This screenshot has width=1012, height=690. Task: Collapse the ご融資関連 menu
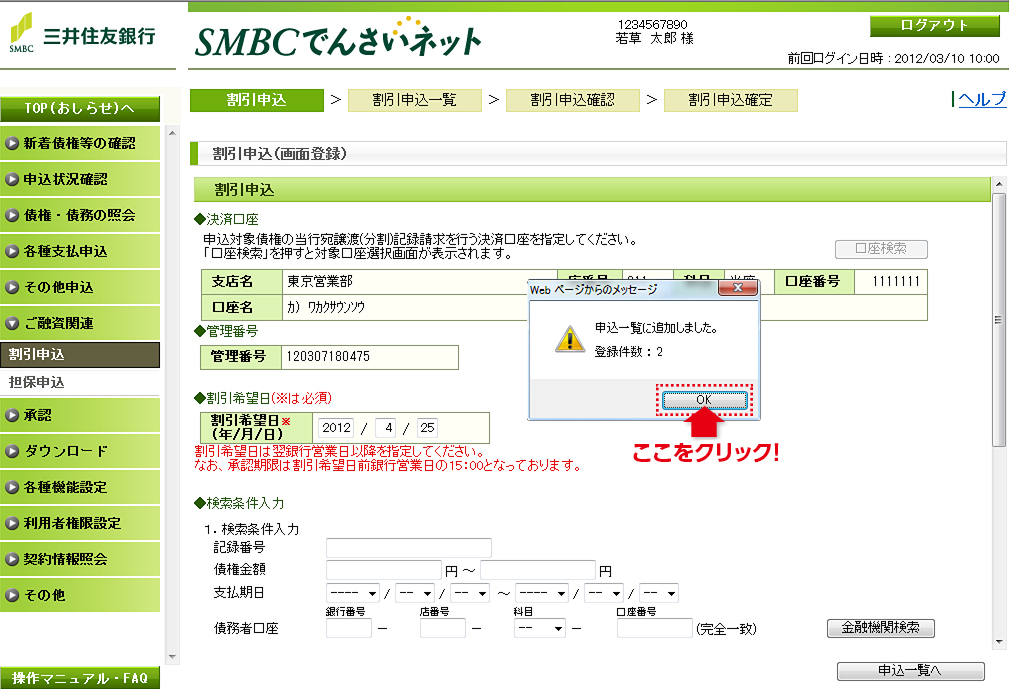pos(80,323)
